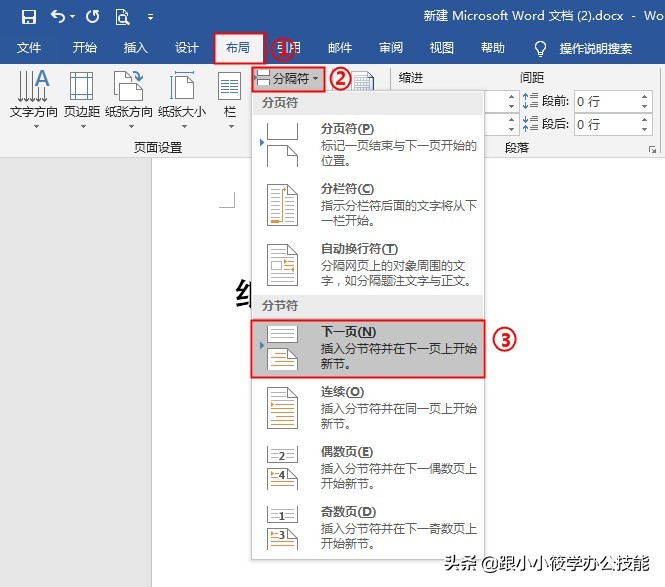665x587 pixels.
Task: Click the Undo arrow icon
Action: coord(57,17)
